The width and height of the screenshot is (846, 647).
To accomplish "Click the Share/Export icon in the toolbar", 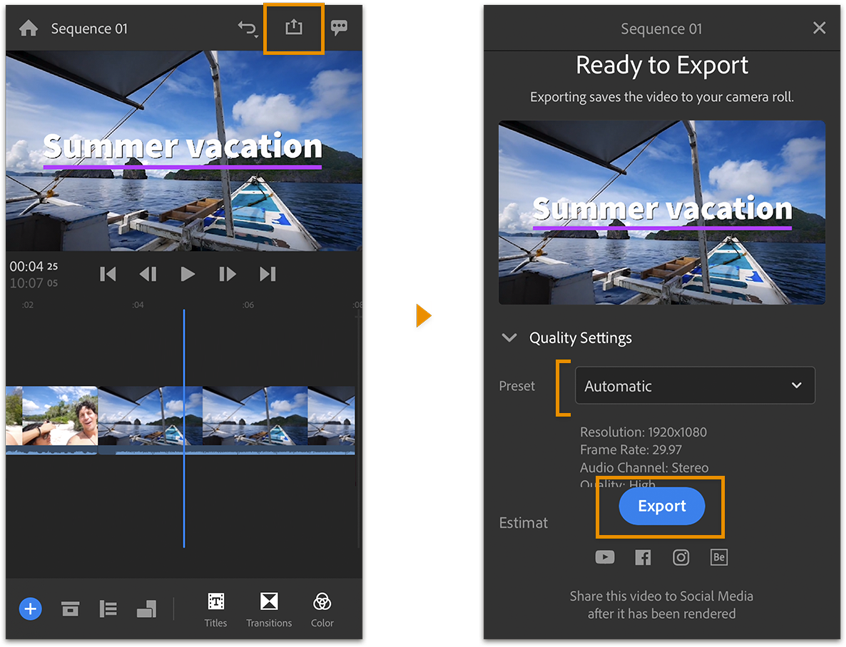I will pyautogui.click(x=293, y=28).
